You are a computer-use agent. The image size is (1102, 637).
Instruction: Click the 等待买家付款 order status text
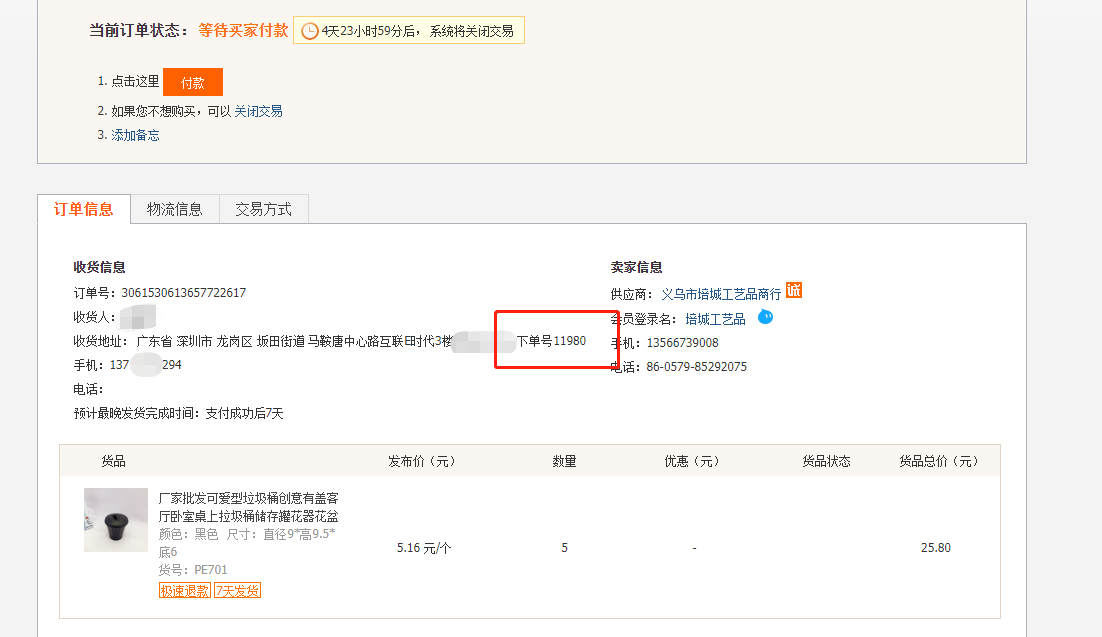243,30
